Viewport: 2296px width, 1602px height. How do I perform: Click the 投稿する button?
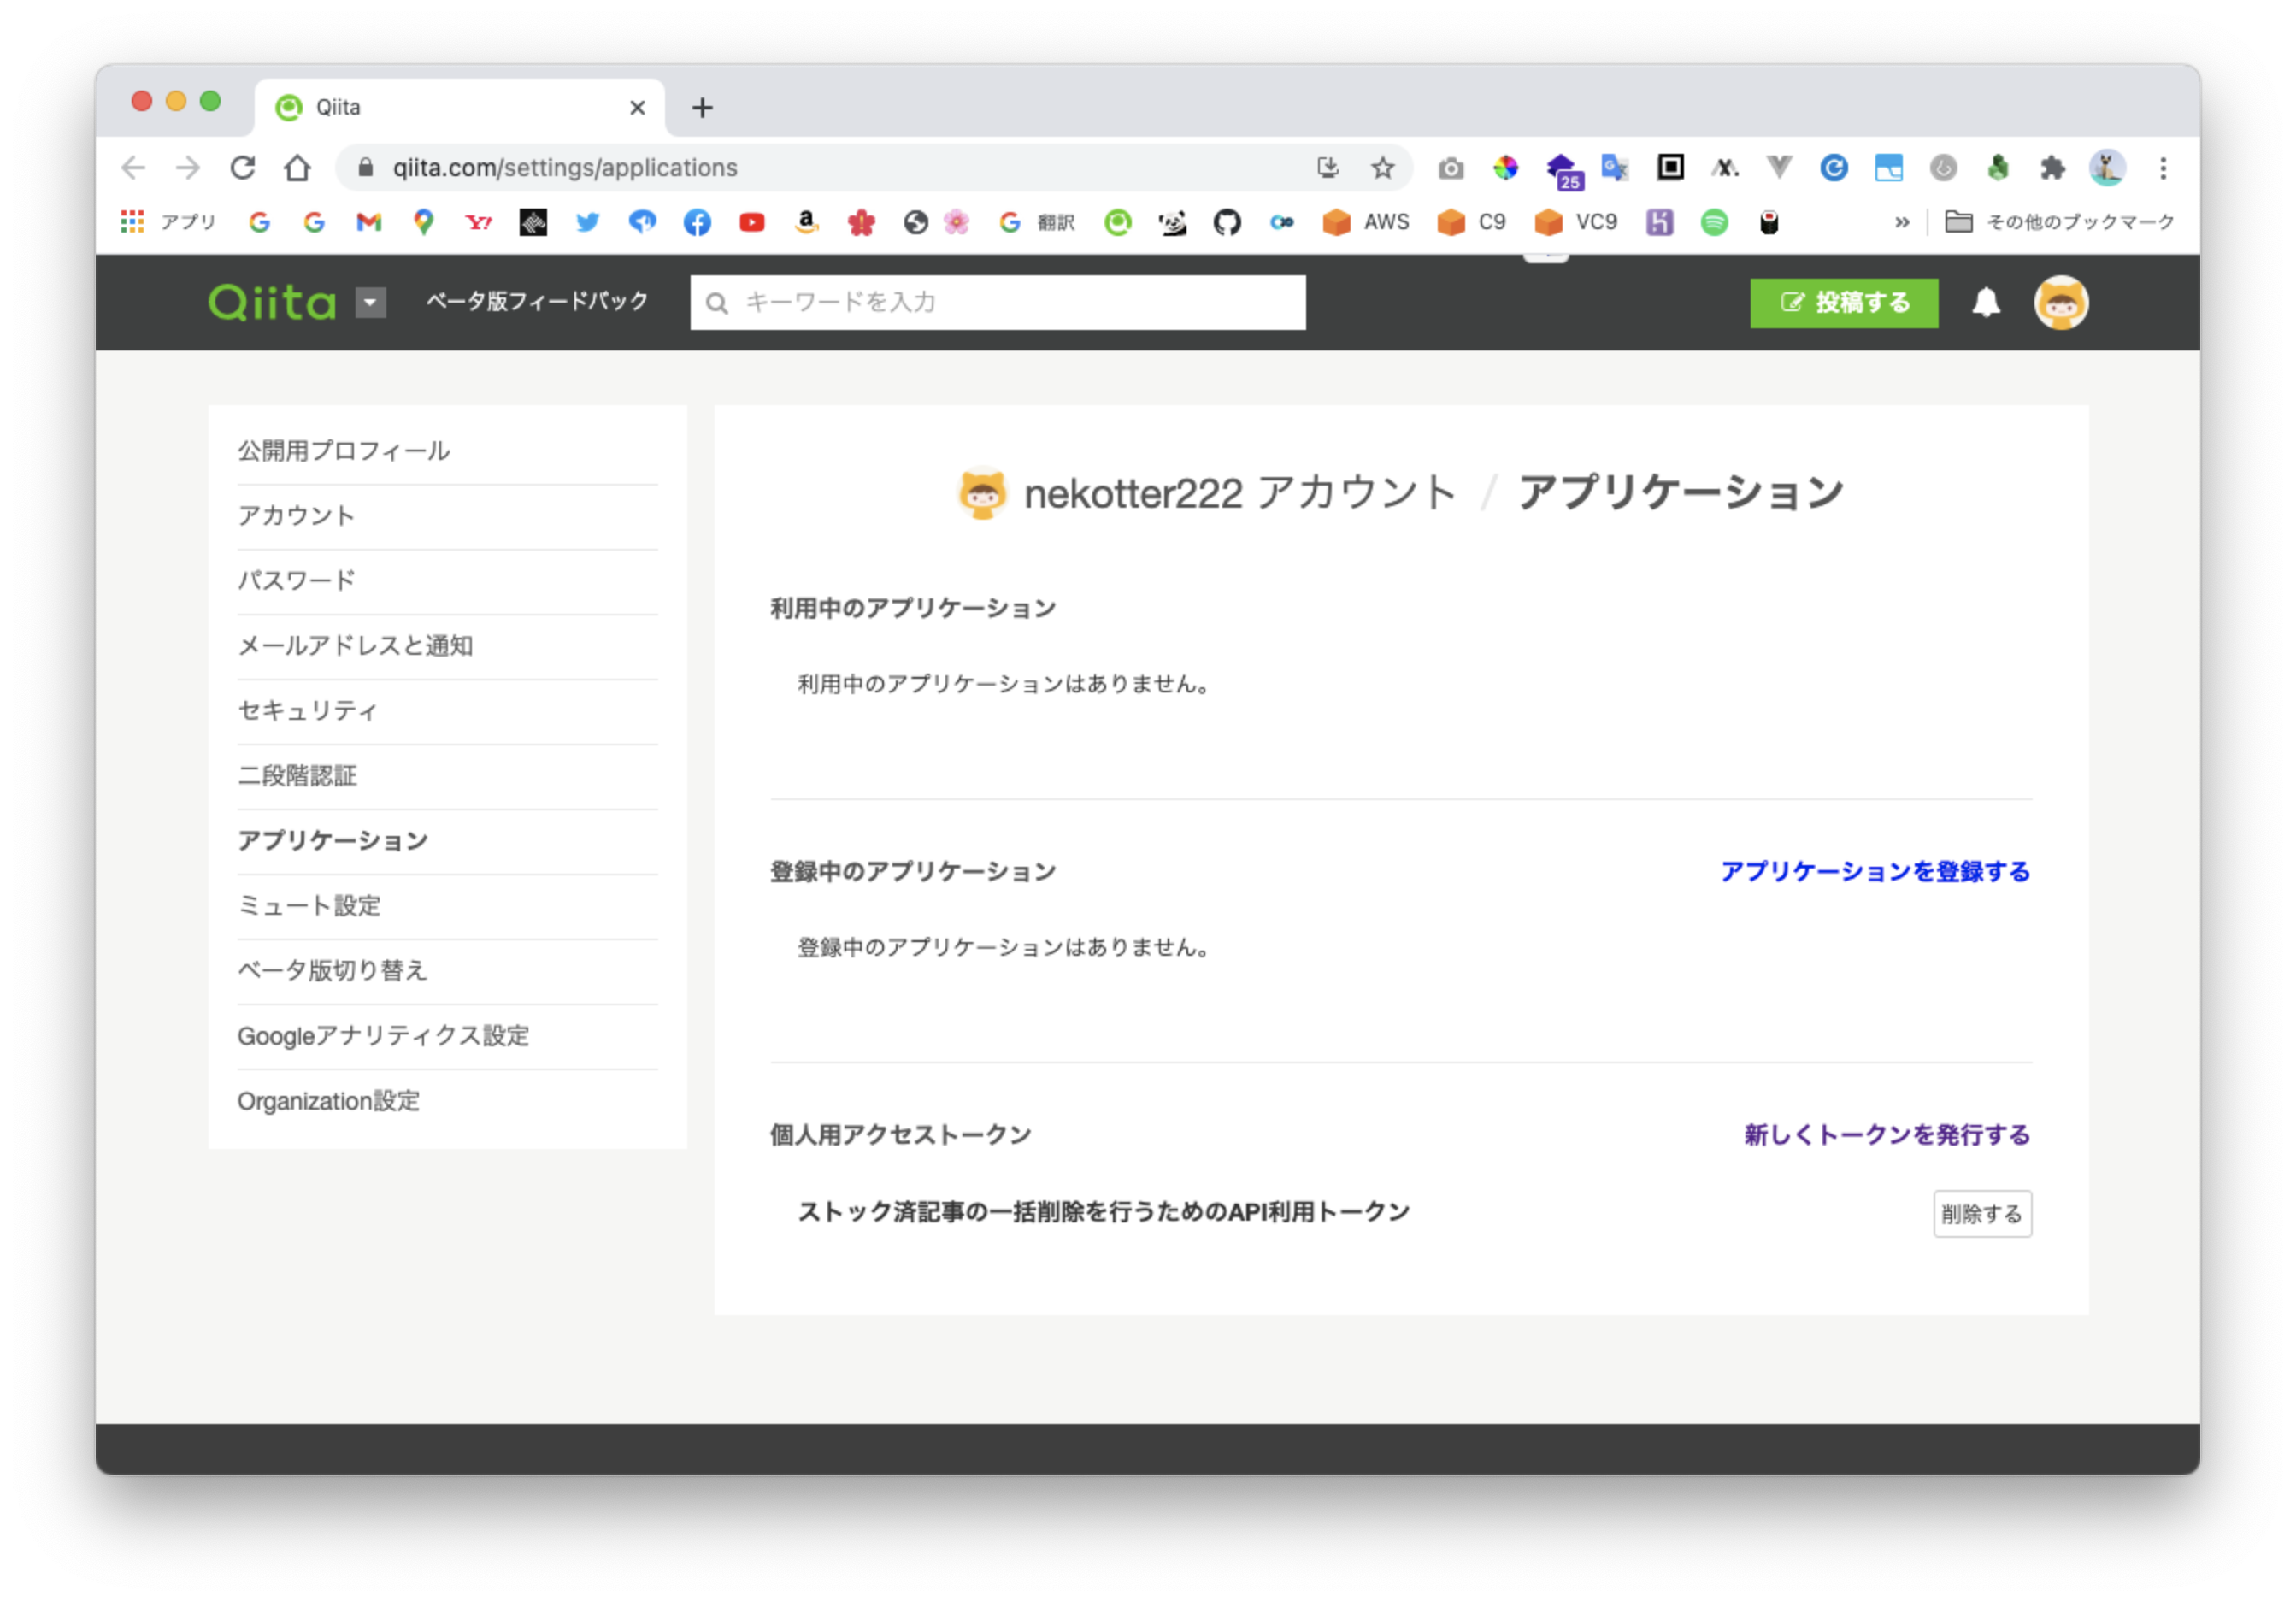click(x=1843, y=302)
